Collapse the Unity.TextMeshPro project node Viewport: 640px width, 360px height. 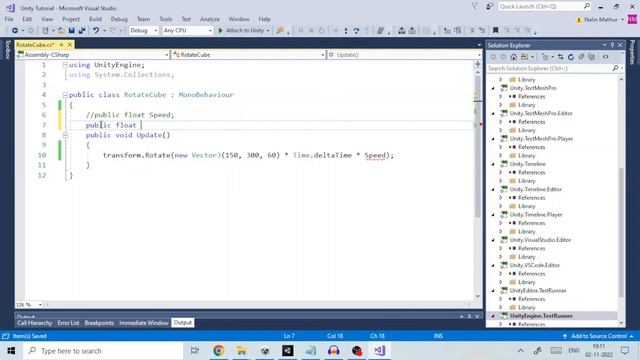pos(493,88)
